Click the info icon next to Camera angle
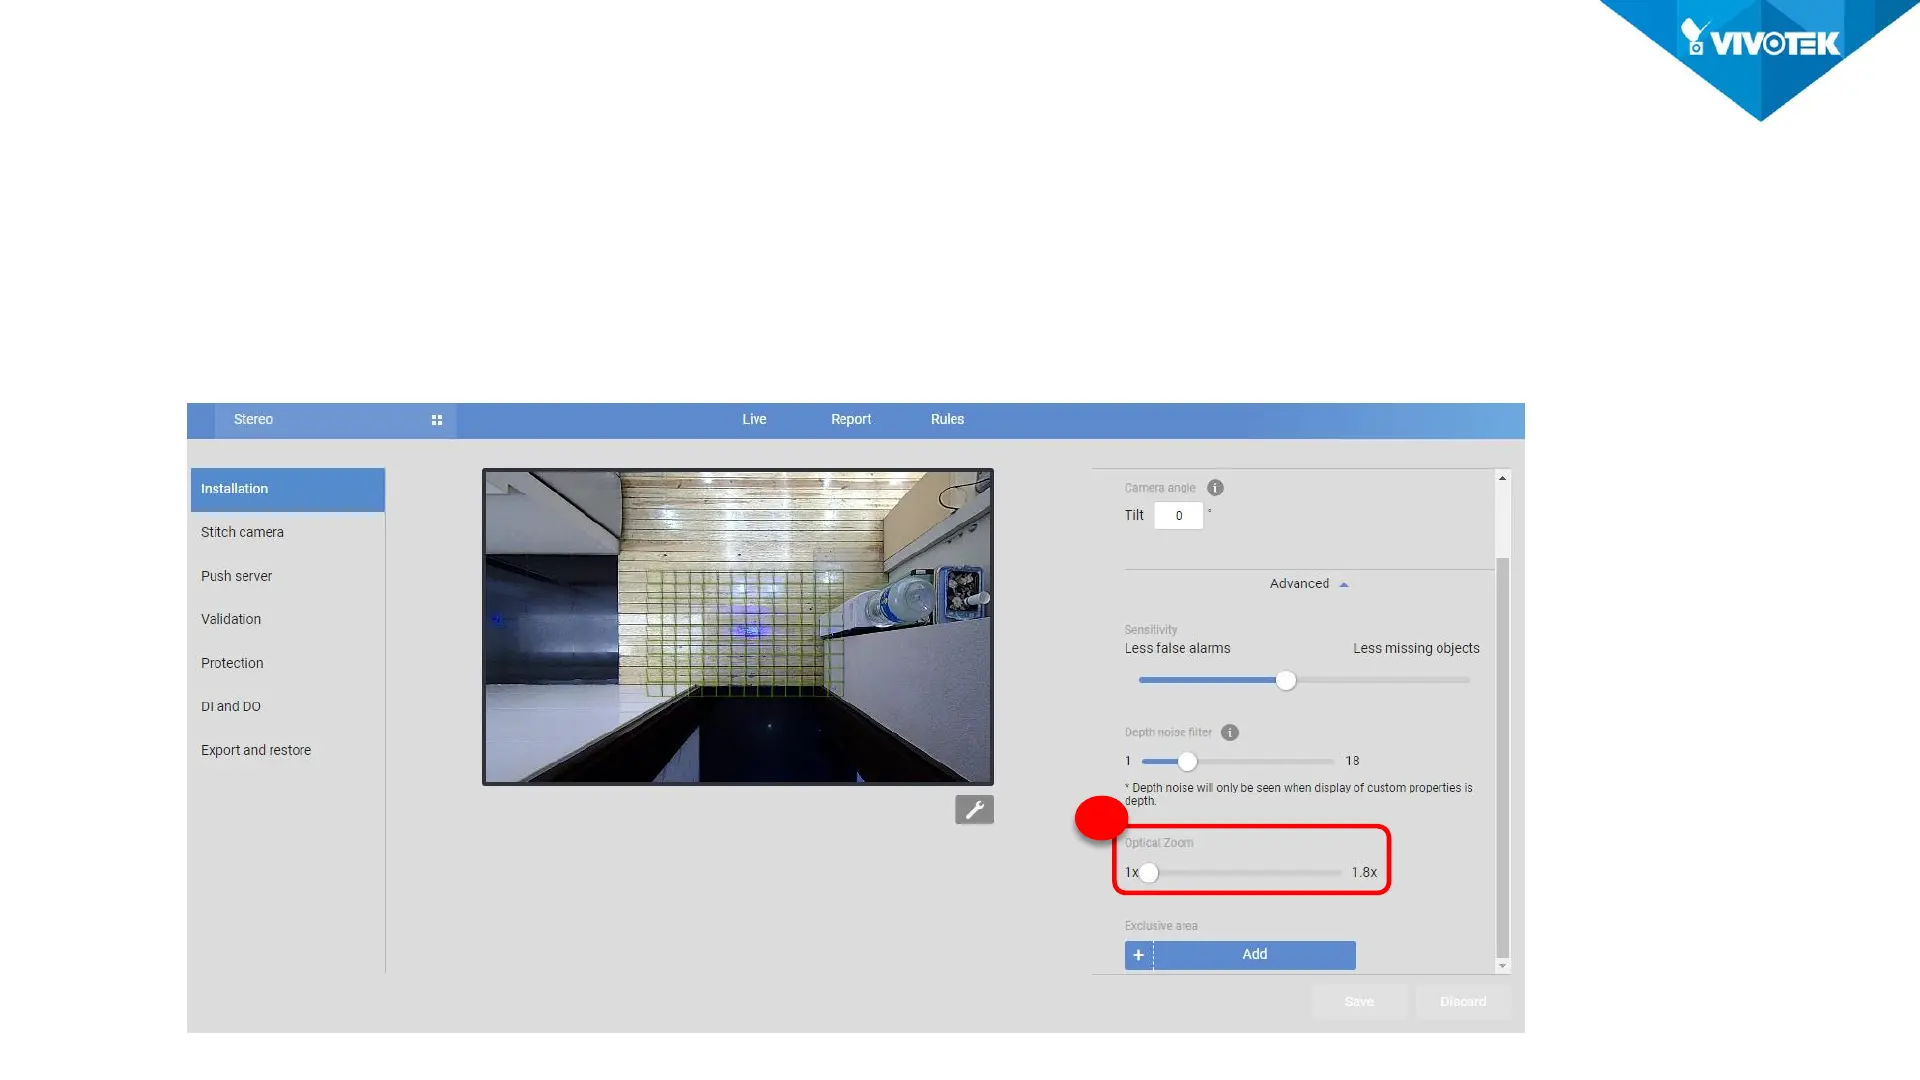 click(x=1215, y=488)
